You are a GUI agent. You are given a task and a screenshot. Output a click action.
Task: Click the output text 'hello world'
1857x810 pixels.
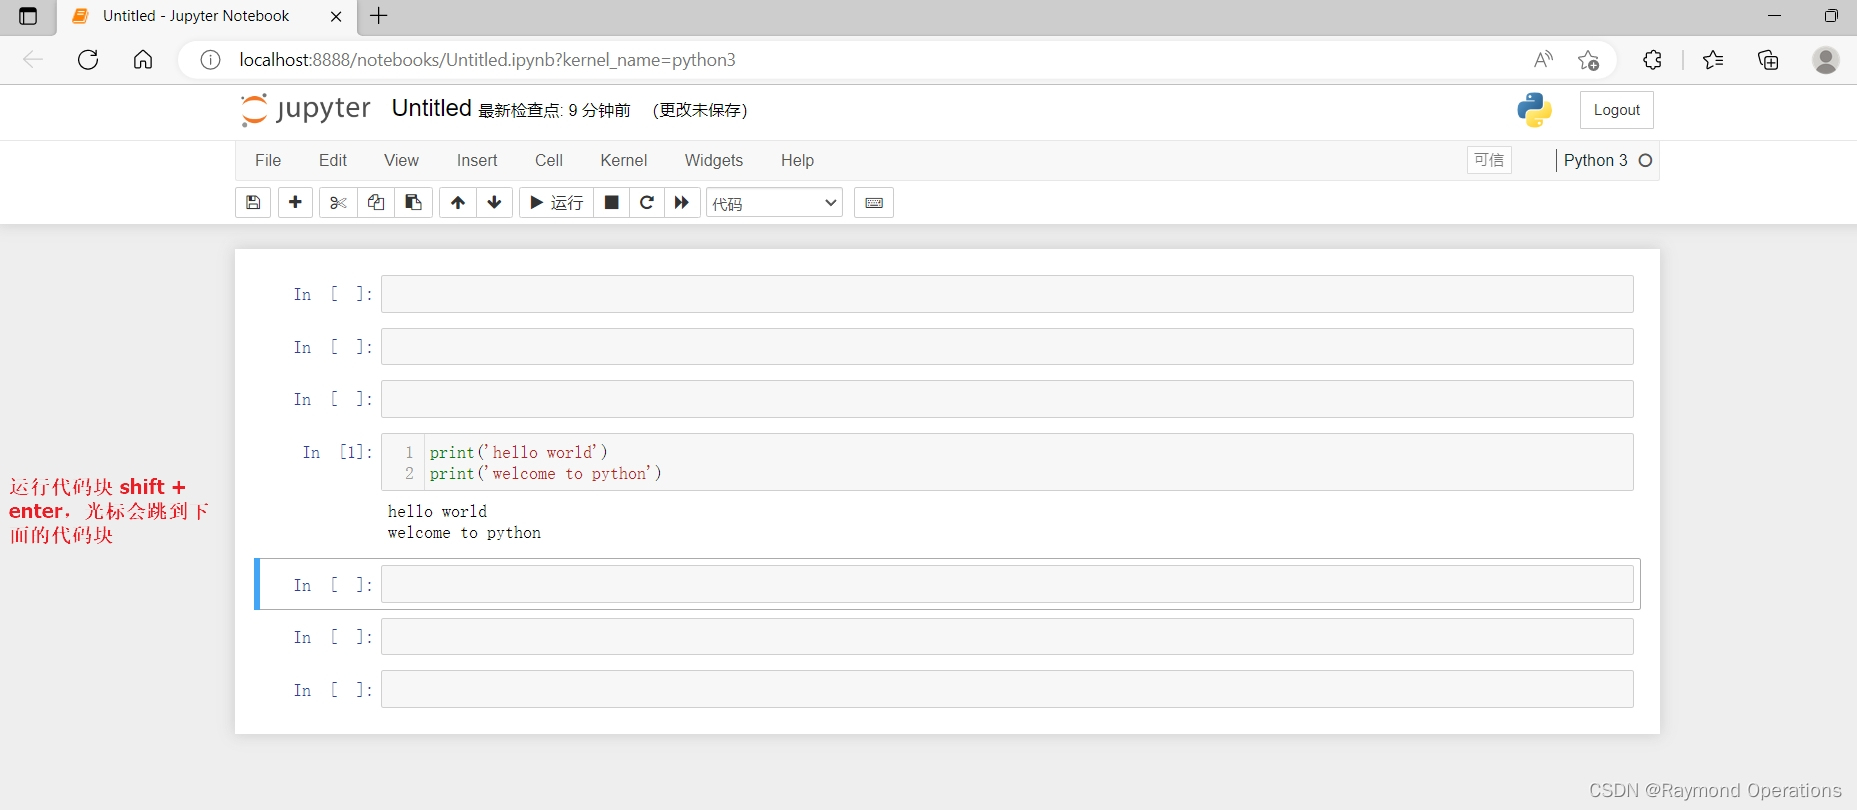coord(437,512)
